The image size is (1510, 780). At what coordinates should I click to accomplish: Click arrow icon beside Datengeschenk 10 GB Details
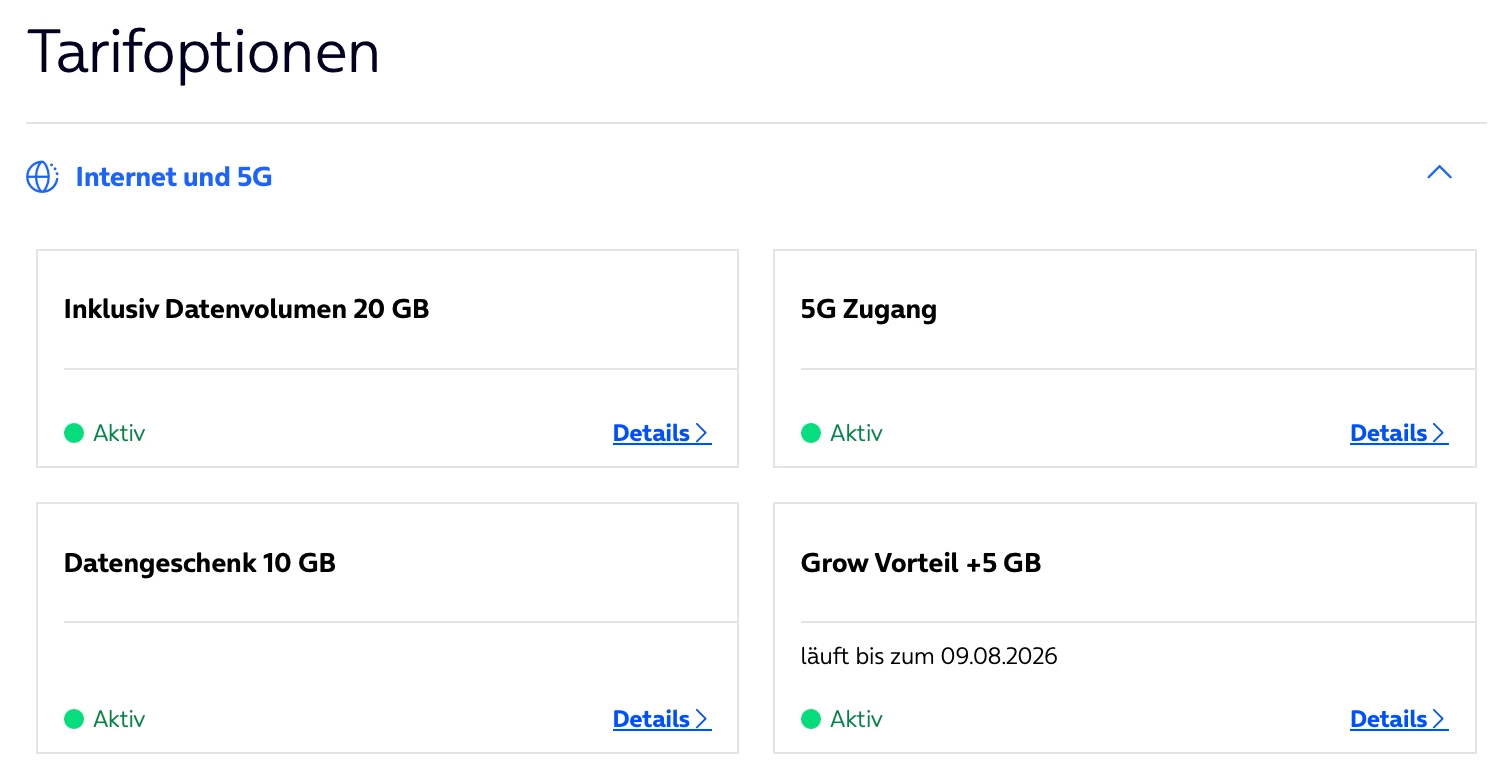pyautogui.click(x=702, y=719)
